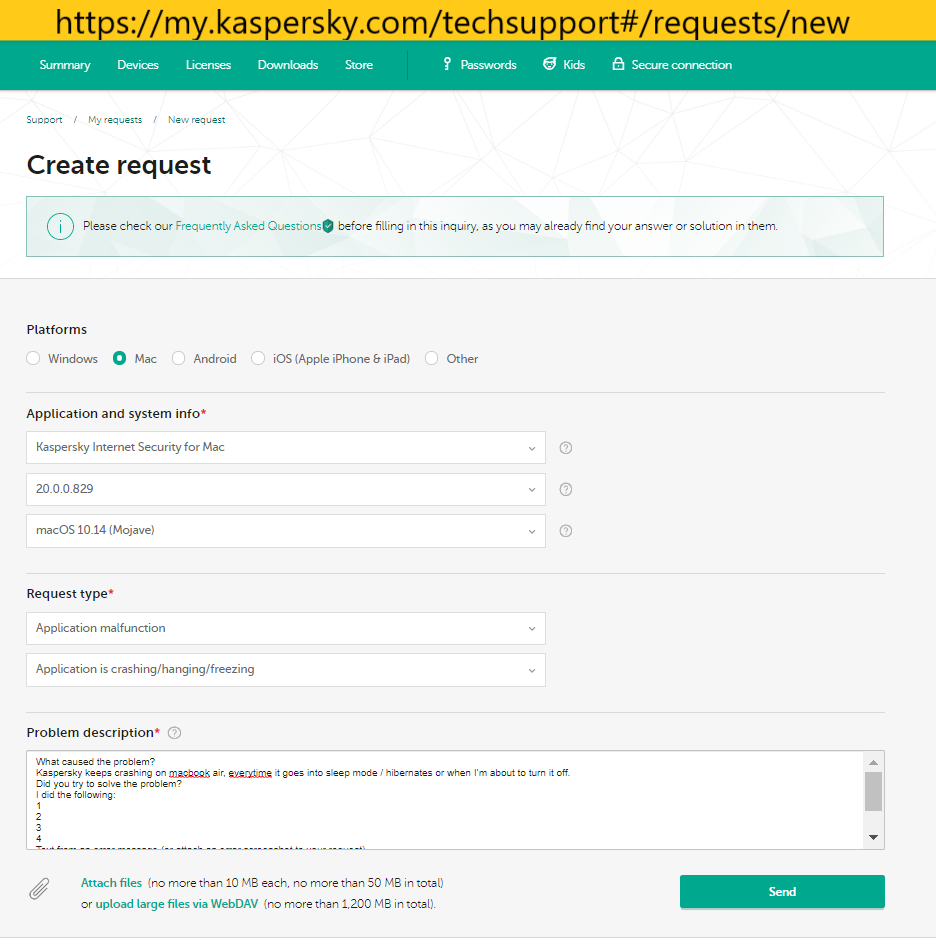Screen dimensions: 936x951
Task: Click help icon next to Problem description
Action: point(174,733)
